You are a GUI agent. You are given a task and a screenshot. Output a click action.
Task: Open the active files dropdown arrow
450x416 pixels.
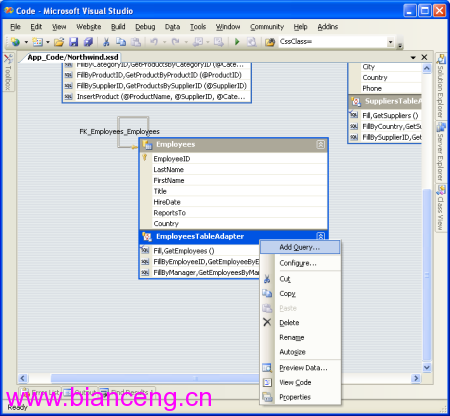point(413,57)
